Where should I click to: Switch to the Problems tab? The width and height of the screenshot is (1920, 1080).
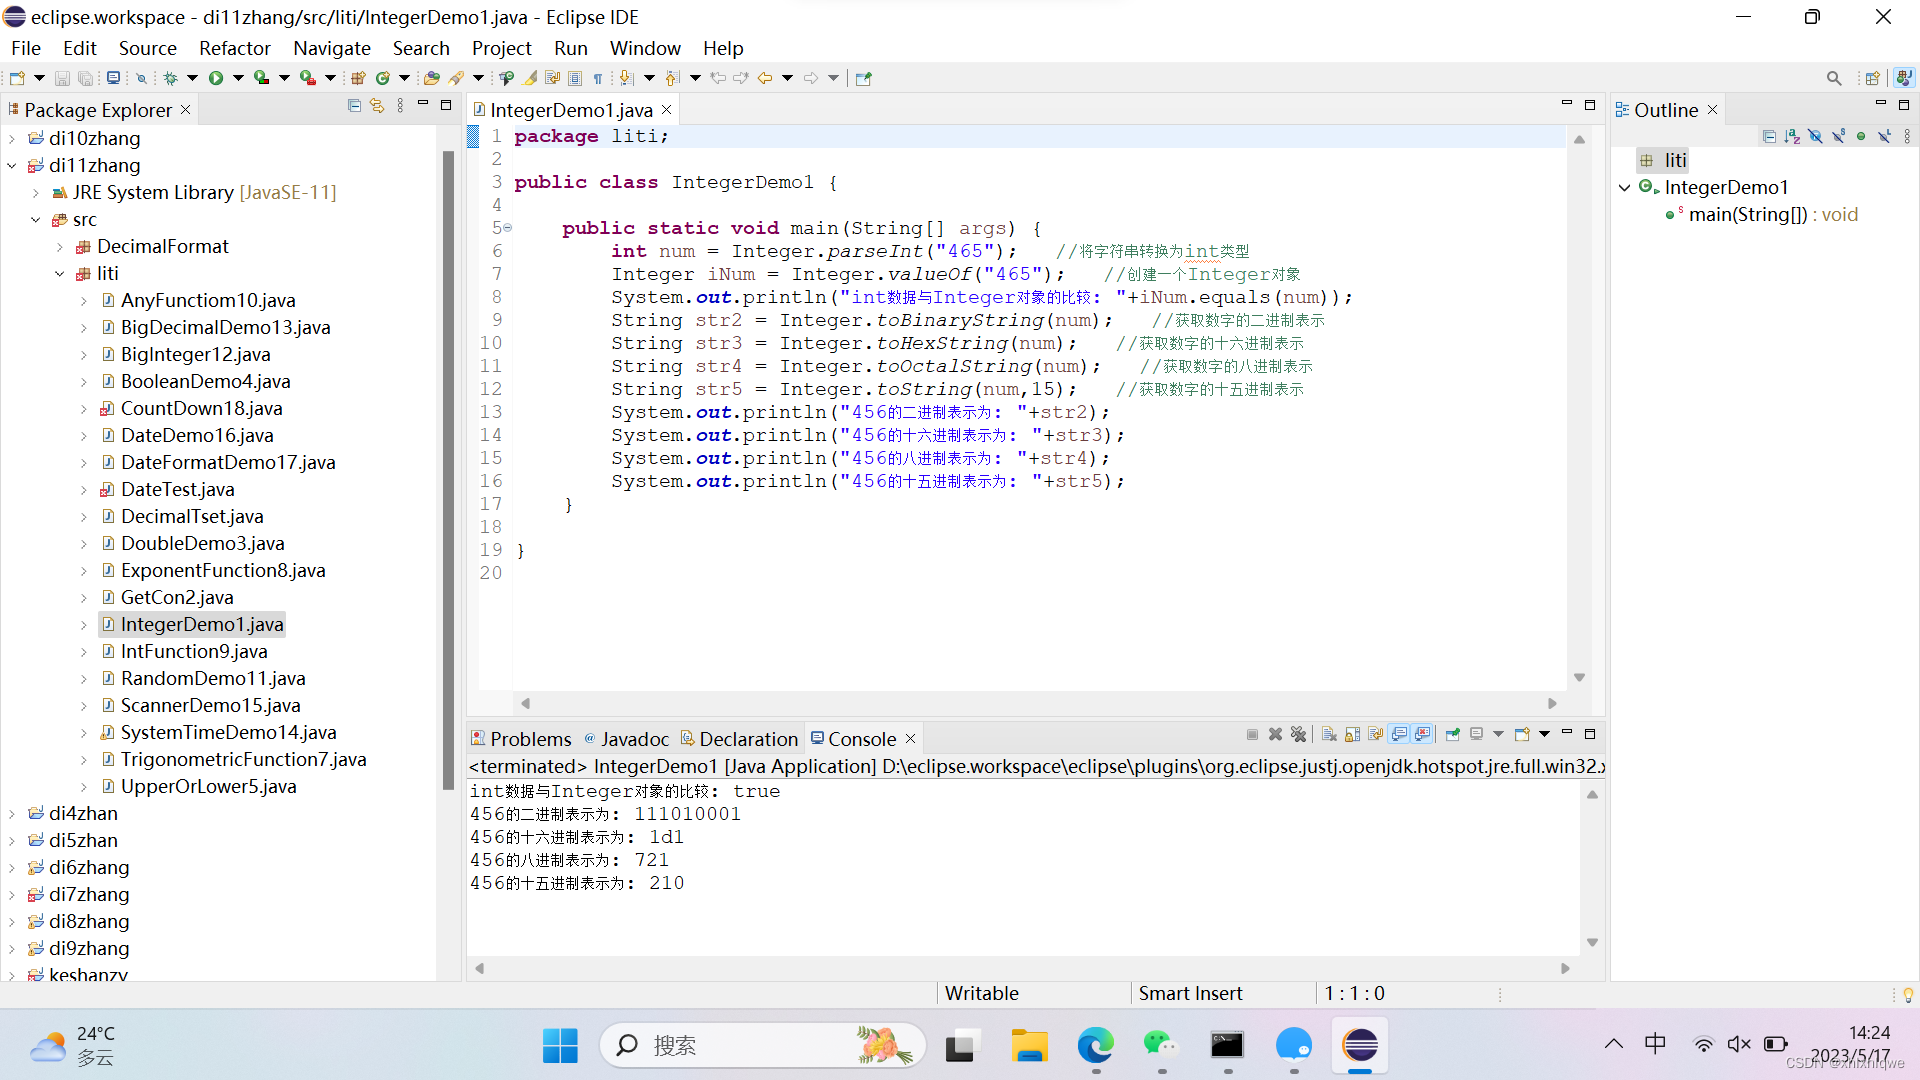coord(530,739)
